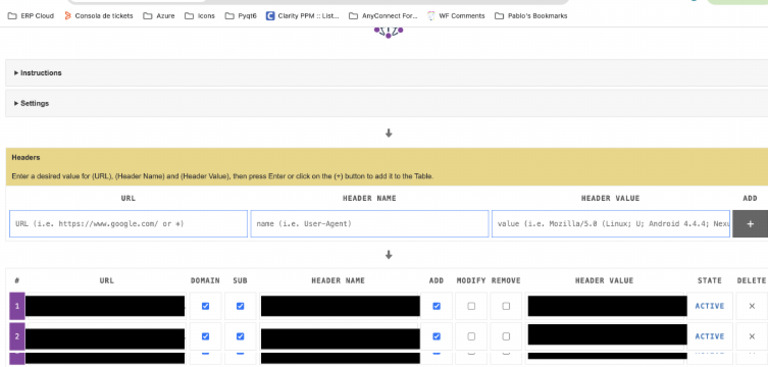The height and width of the screenshot is (367, 768).
Task: Focus the Header Name input field
Action: (x=370, y=224)
